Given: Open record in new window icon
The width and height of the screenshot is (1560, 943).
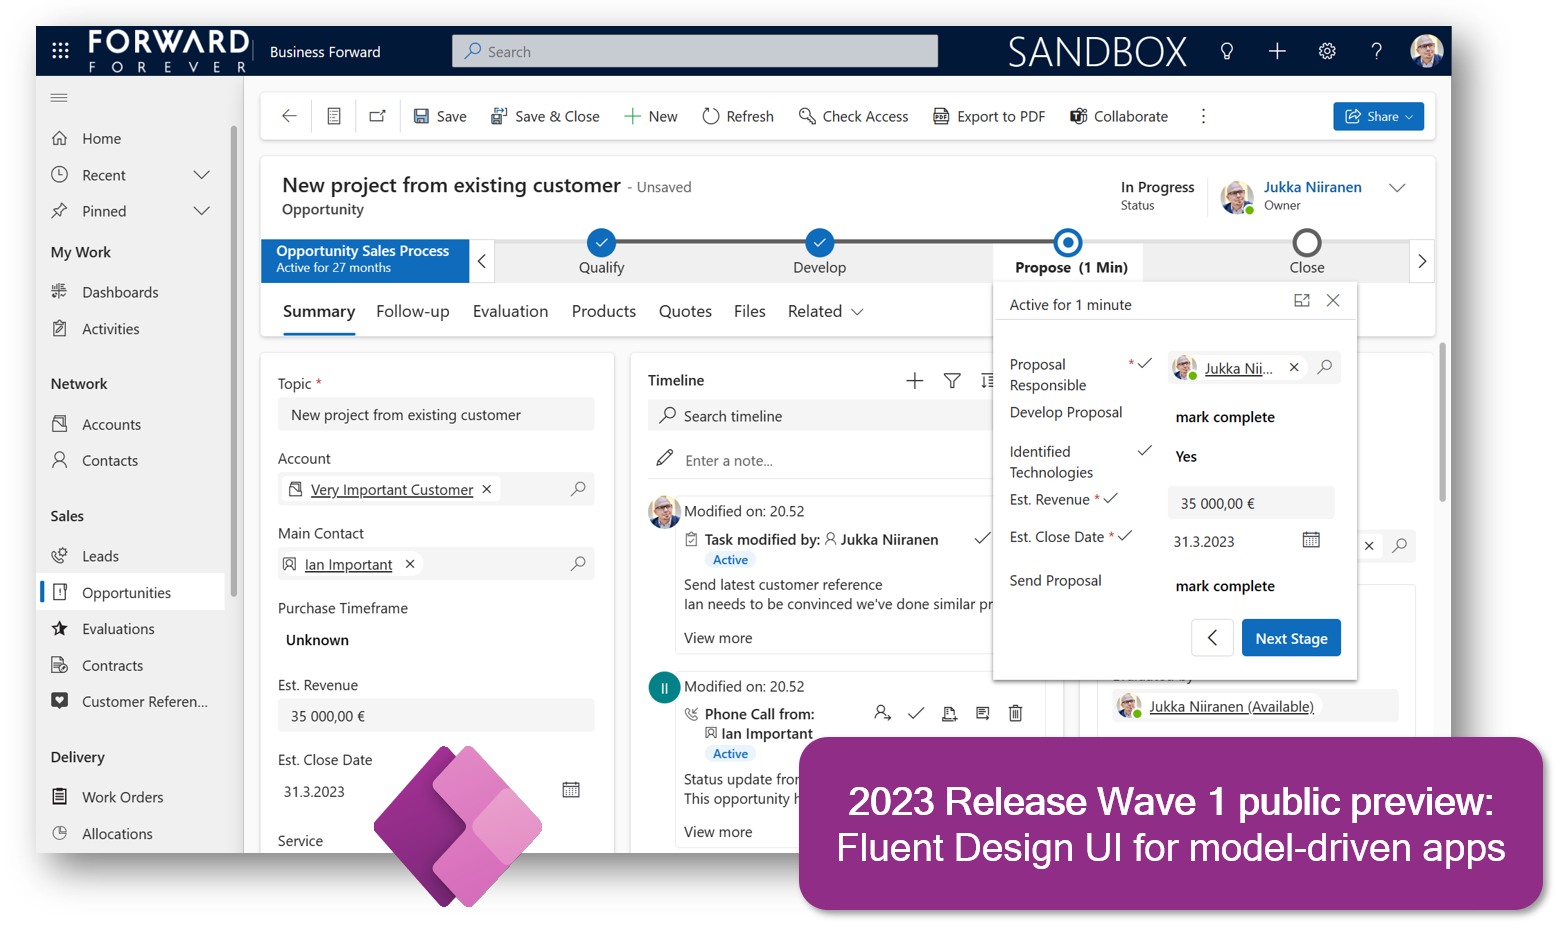Looking at the screenshot, I should (x=378, y=116).
